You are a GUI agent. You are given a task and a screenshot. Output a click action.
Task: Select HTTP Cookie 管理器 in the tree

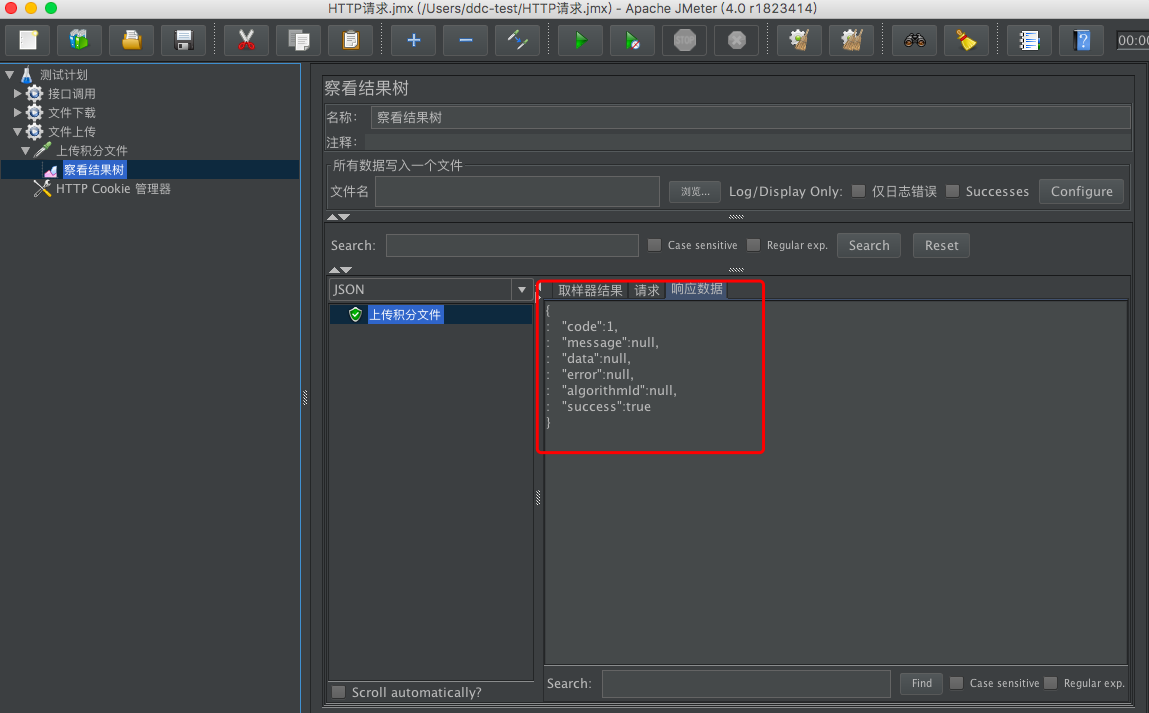pyautogui.click(x=113, y=189)
